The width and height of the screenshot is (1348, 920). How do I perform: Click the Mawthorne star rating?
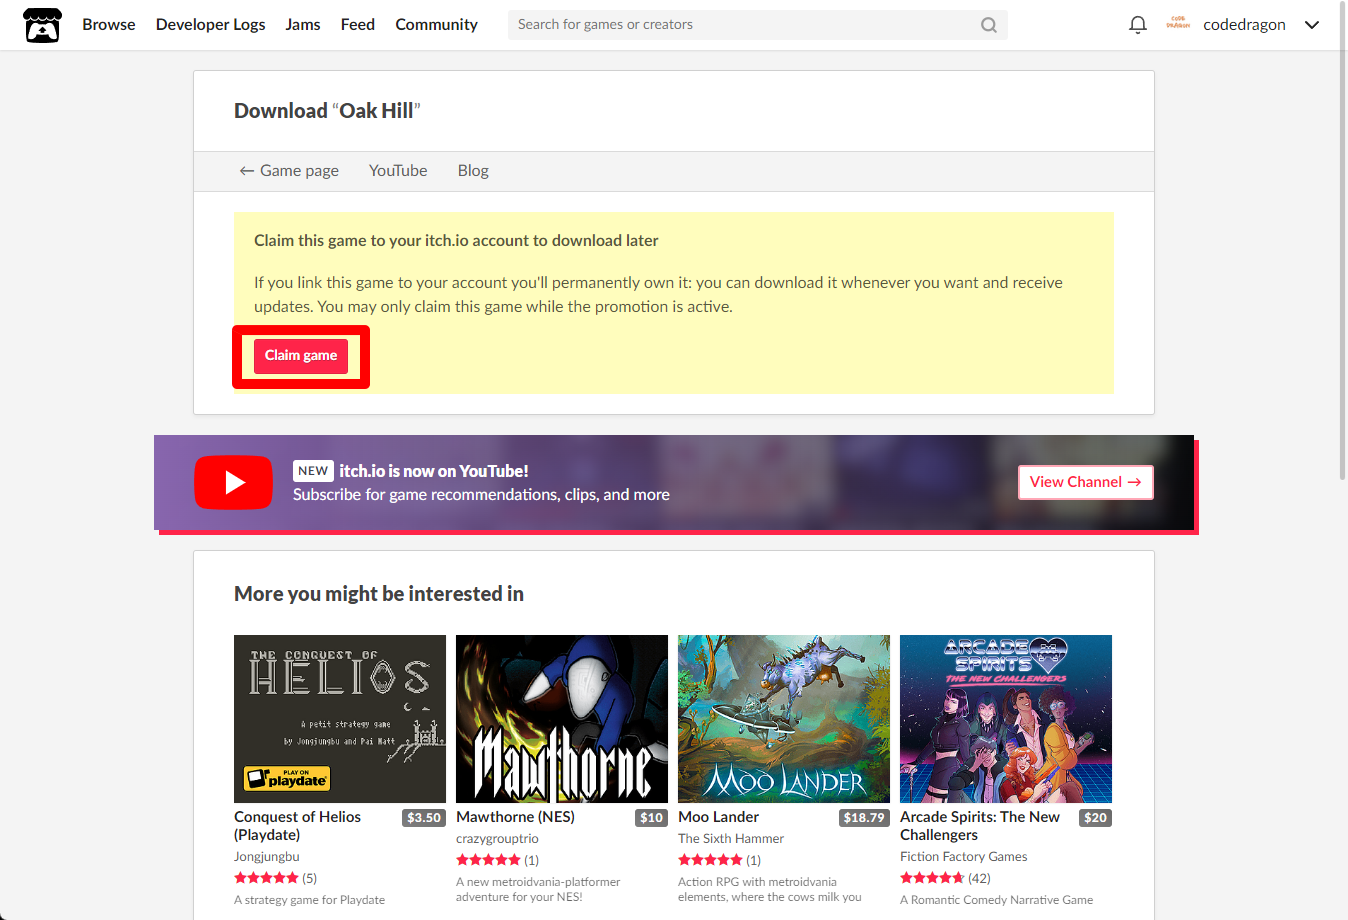coord(488,860)
